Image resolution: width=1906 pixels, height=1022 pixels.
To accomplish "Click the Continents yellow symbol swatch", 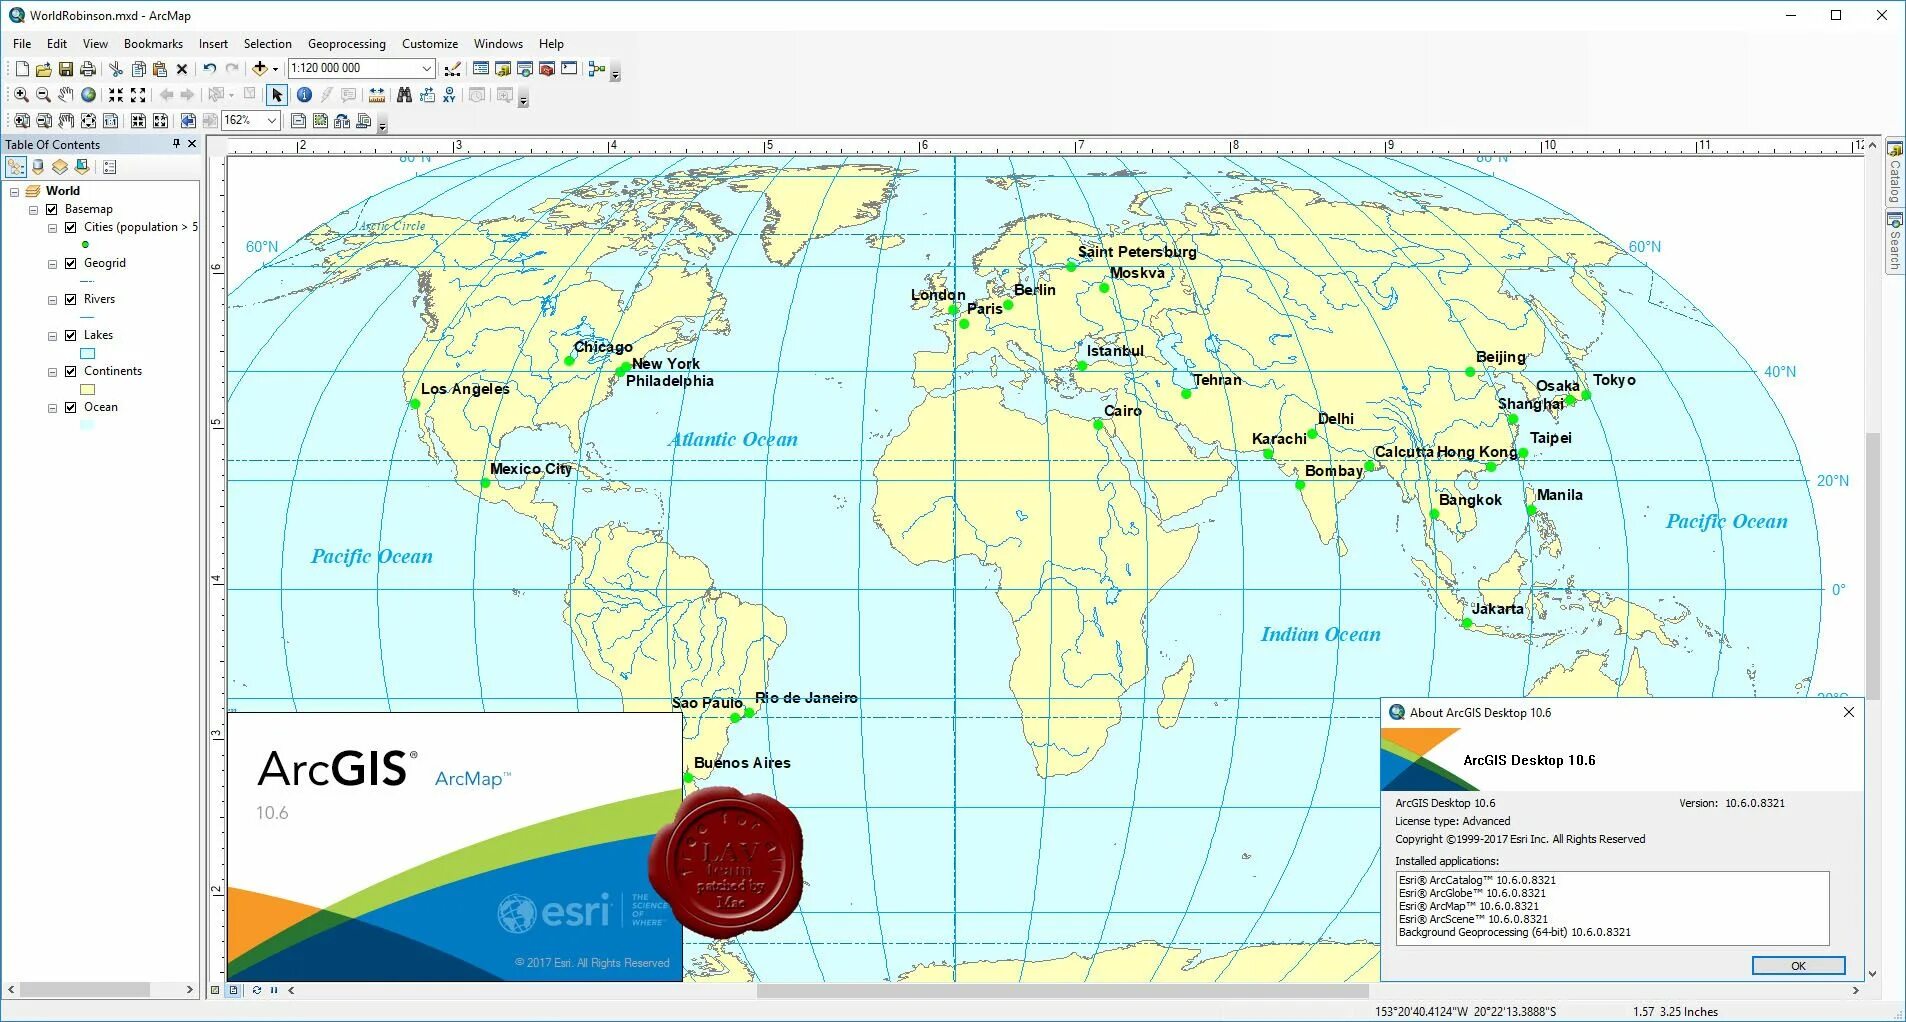I will (x=87, y=389).
